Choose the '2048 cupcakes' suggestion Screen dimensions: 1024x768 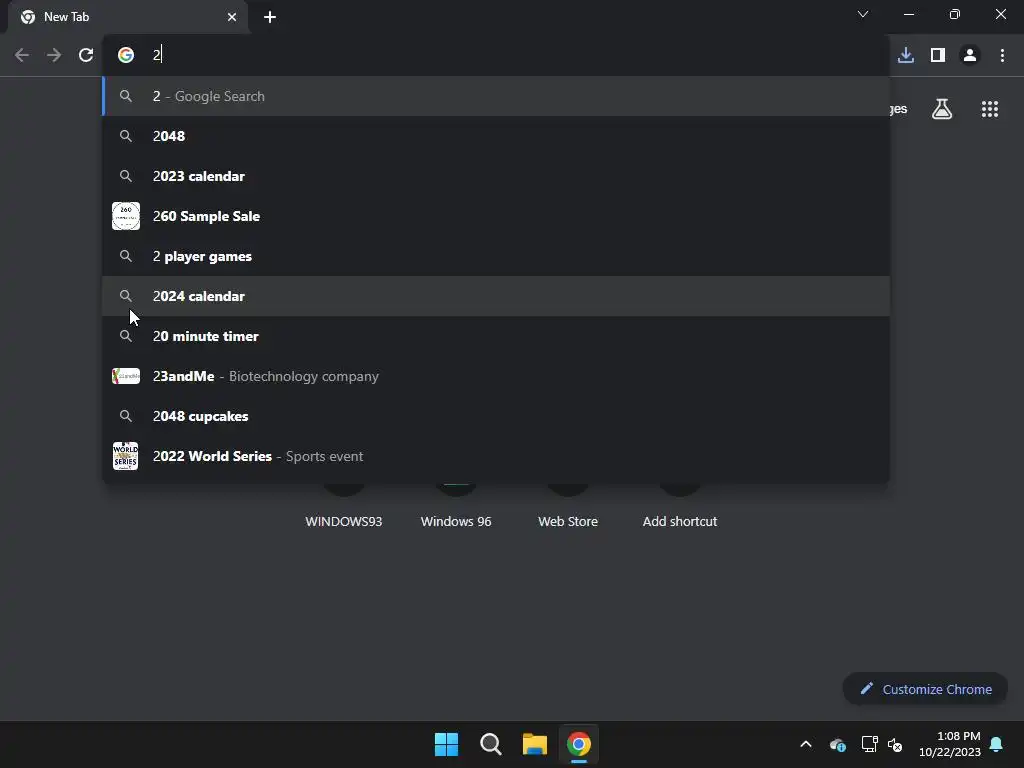point(496,416)
